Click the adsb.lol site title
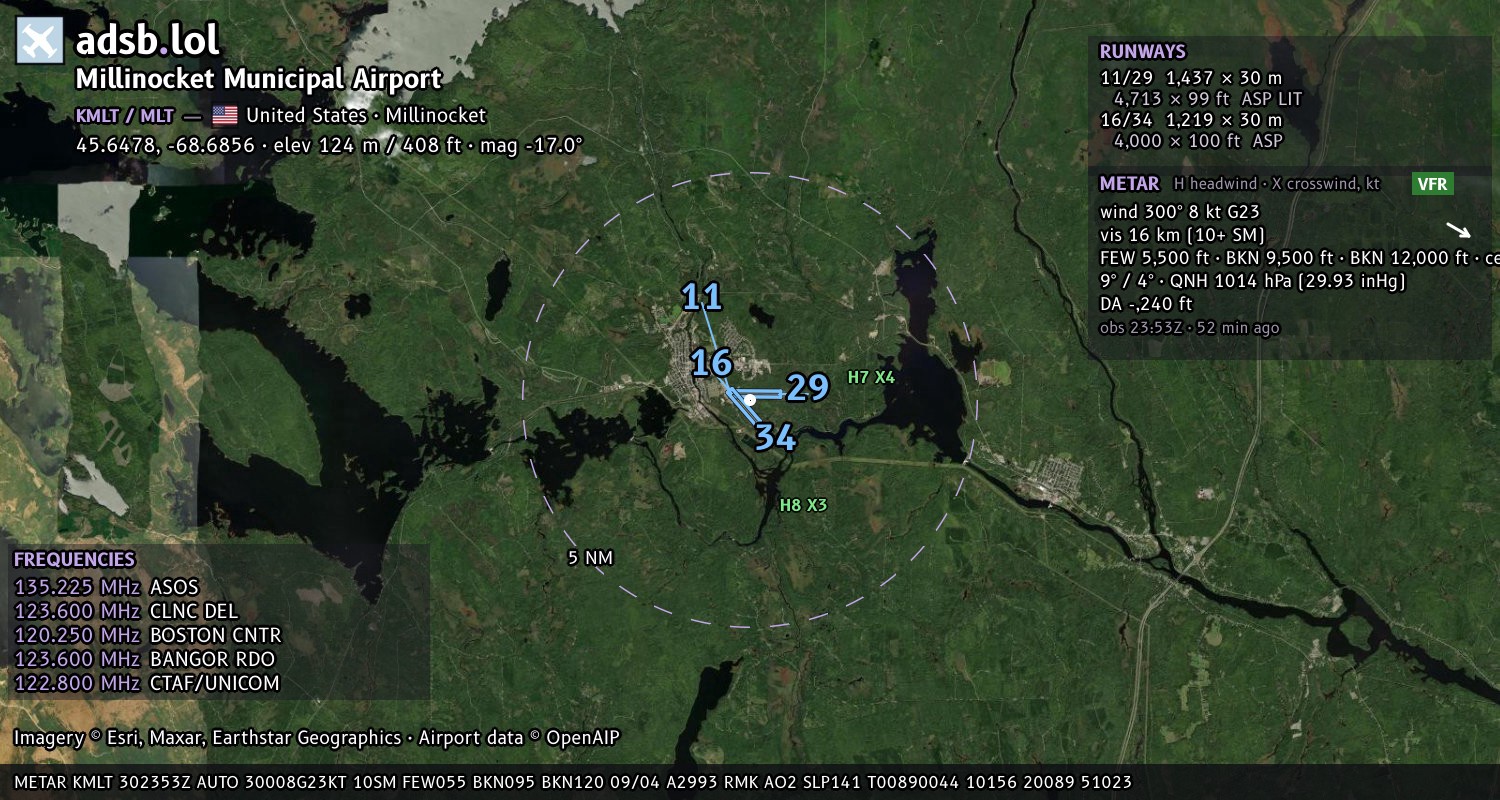This screenshot has height=800, width=1500. (x=148, y=41)
